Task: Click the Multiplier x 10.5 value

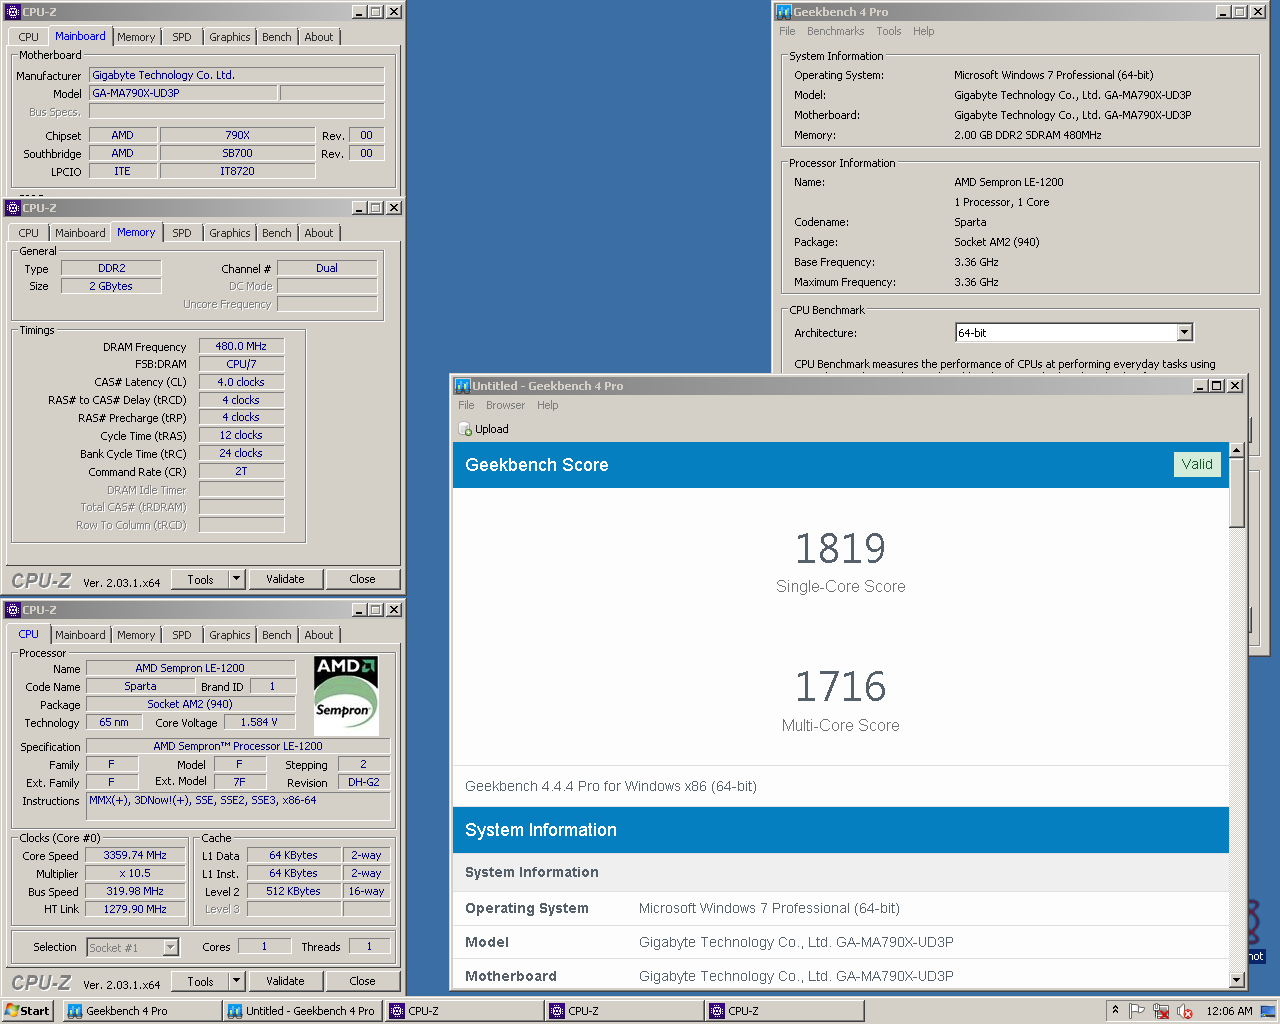Action: (x=135, y=873)
